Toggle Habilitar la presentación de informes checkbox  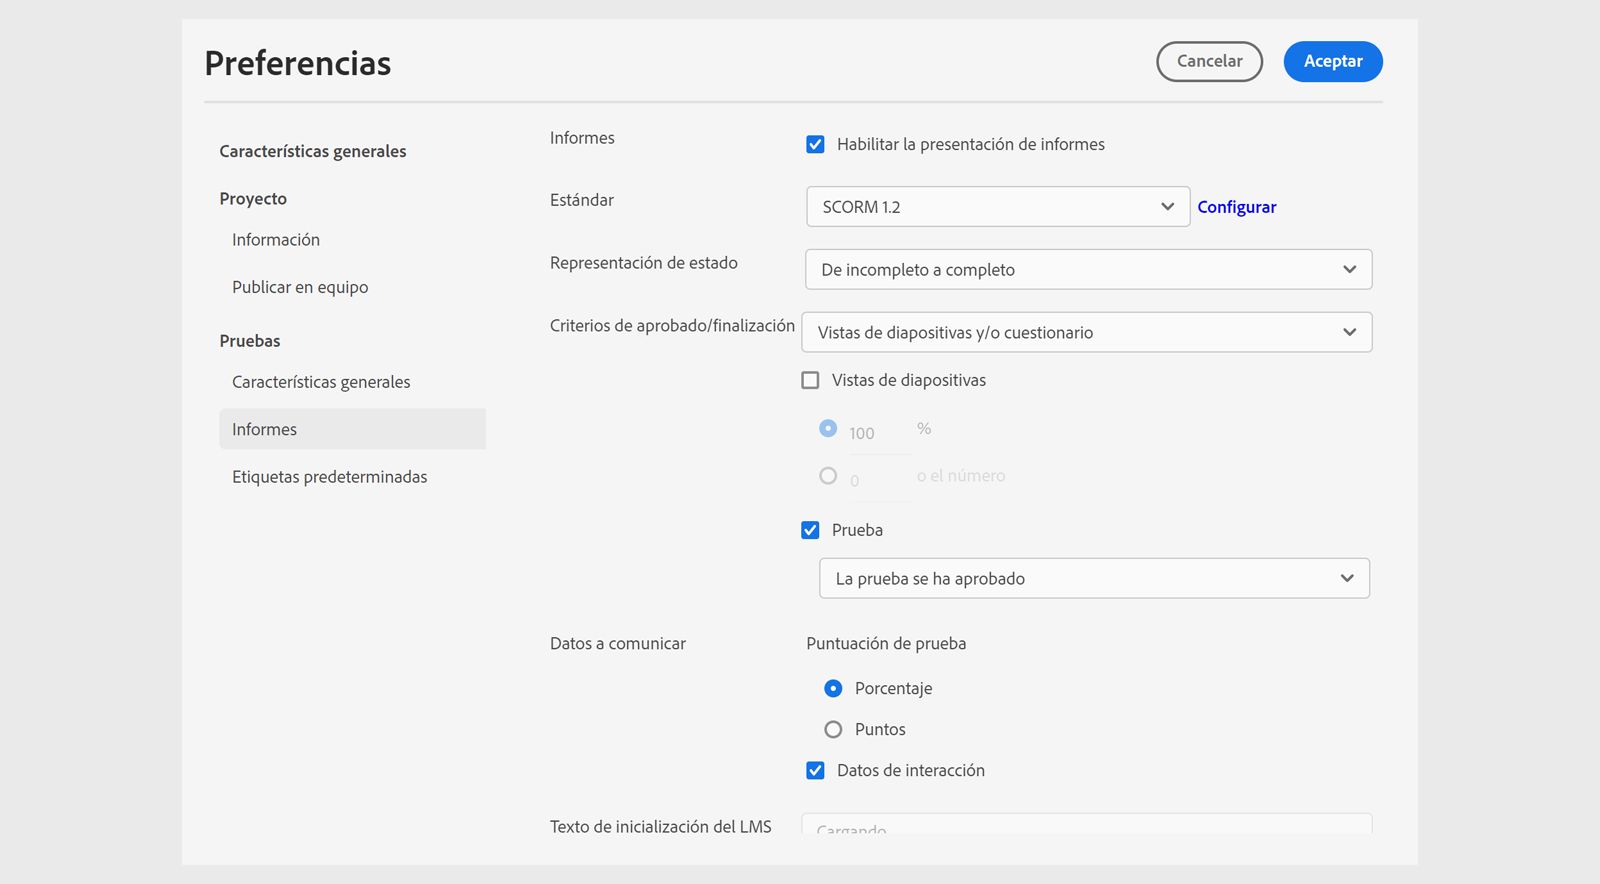(816, 145)
